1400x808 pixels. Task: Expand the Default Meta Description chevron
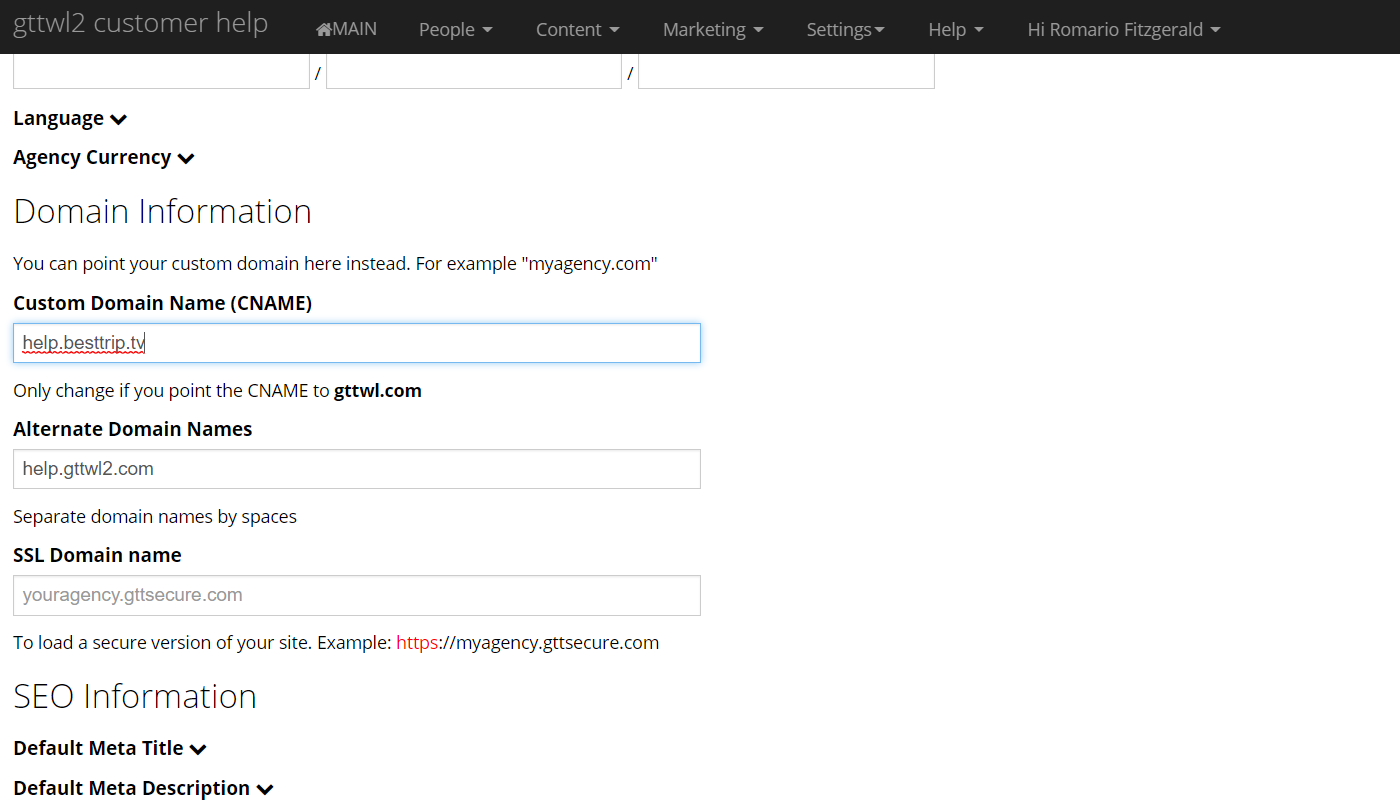coord(264,789)
